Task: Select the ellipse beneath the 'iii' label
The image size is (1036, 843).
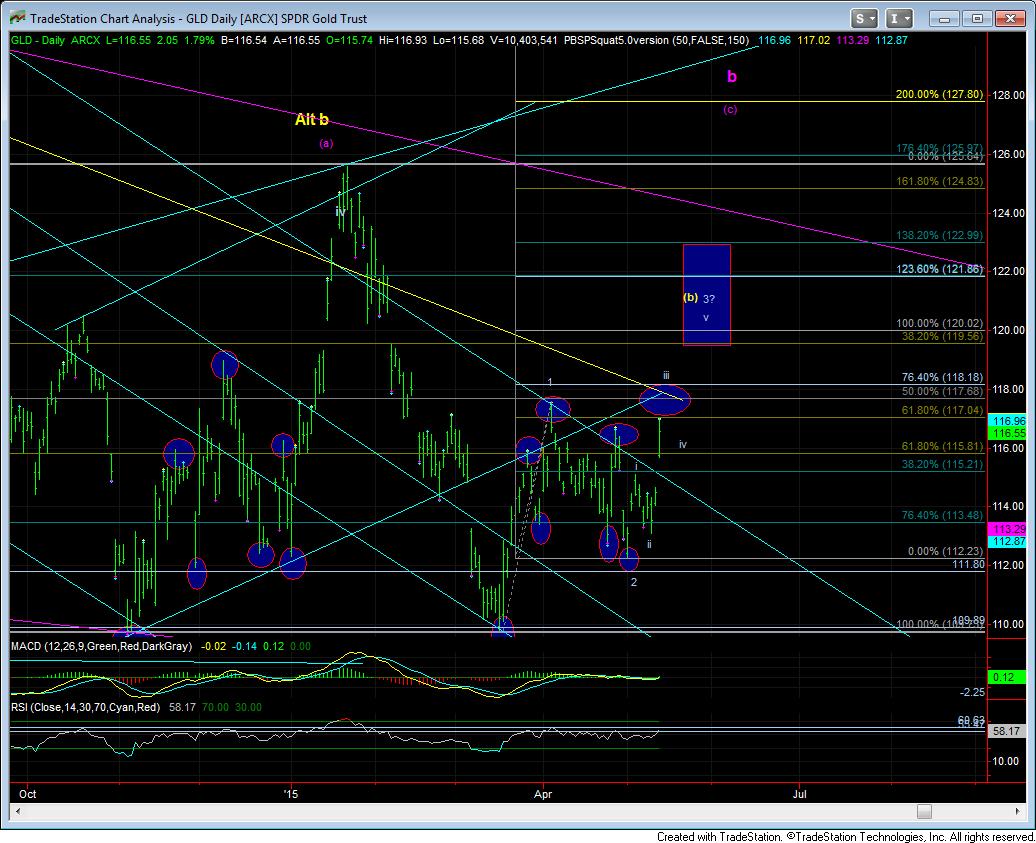Action: pyautogui.click(x=665, y=399)
